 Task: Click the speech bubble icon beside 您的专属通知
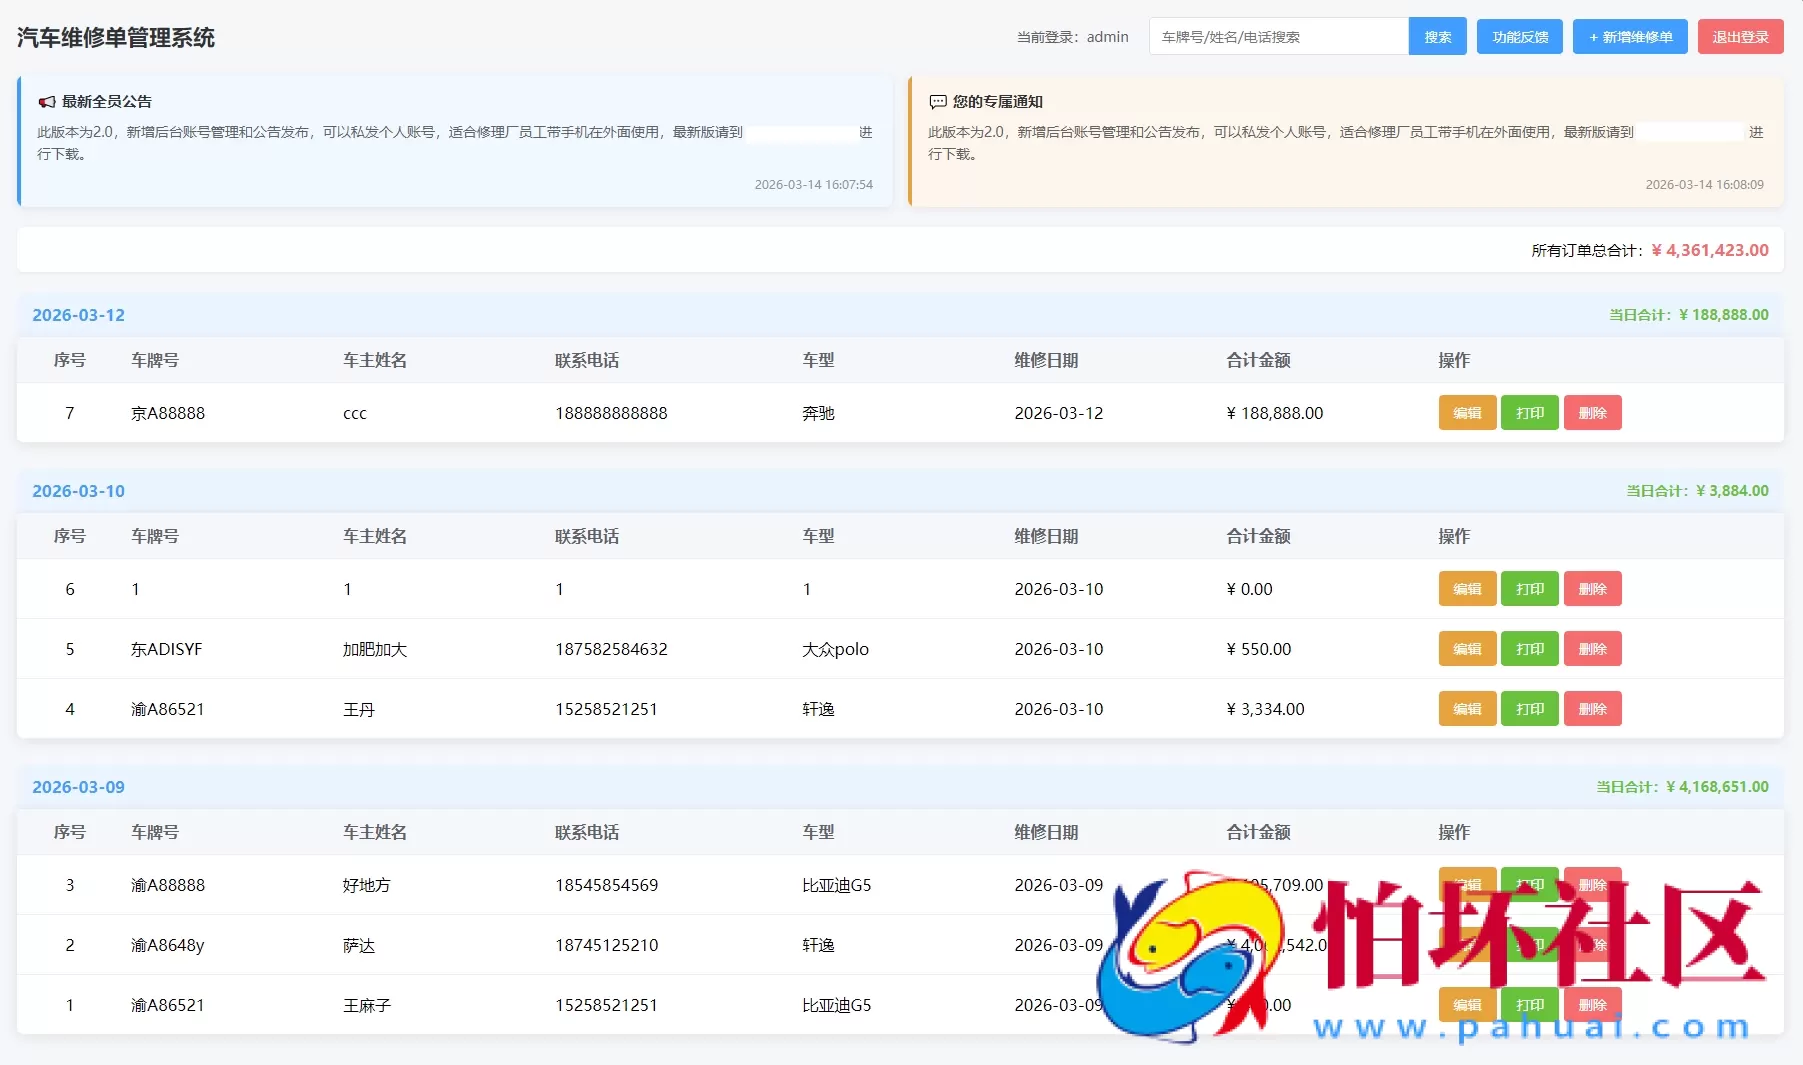(x=936, y=101)
